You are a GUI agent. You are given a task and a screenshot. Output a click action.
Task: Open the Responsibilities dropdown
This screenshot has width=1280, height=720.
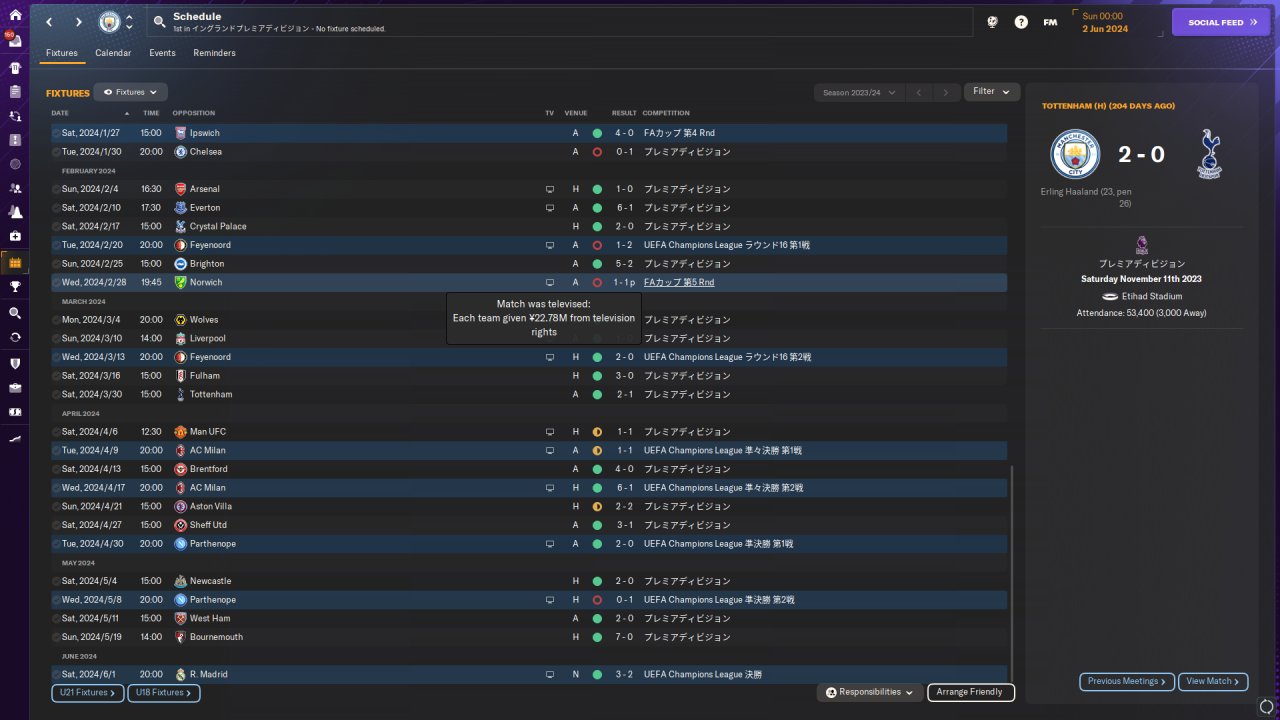point(869,692)
